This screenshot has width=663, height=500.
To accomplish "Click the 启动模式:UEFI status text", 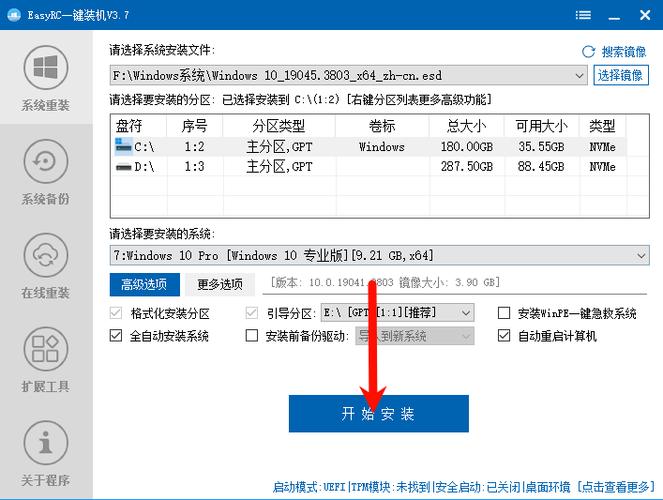I will 310,487.
